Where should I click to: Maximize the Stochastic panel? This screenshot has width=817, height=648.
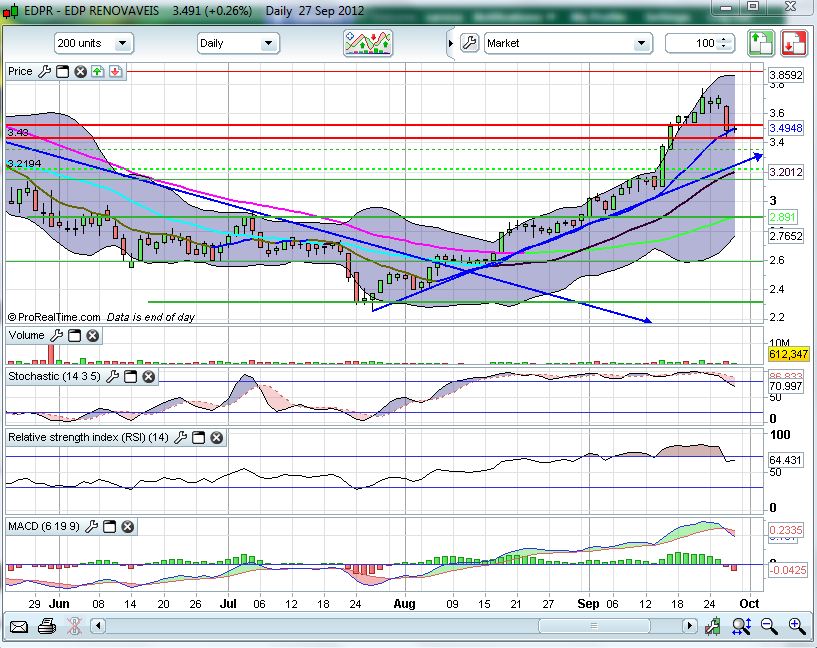click(x=130, y=376)
